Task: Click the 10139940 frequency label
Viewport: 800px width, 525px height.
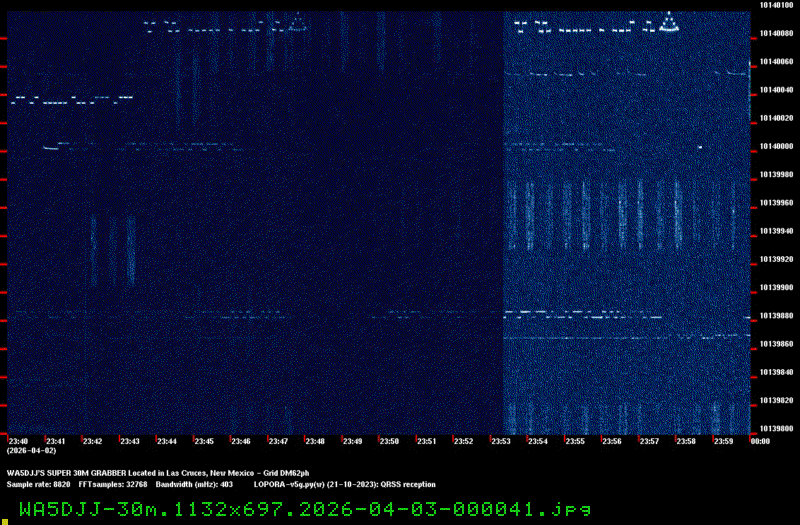Action: tap(776, 231)
